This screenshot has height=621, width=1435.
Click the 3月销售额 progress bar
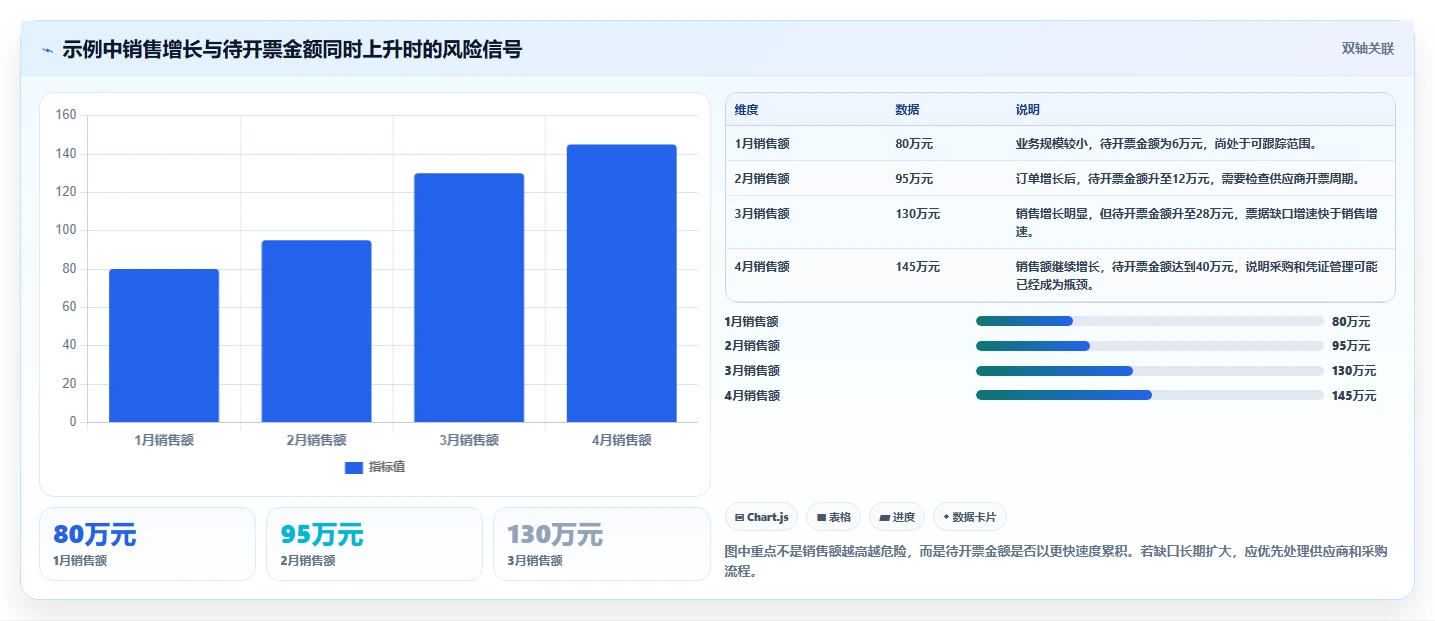(x=1150, y=371)
